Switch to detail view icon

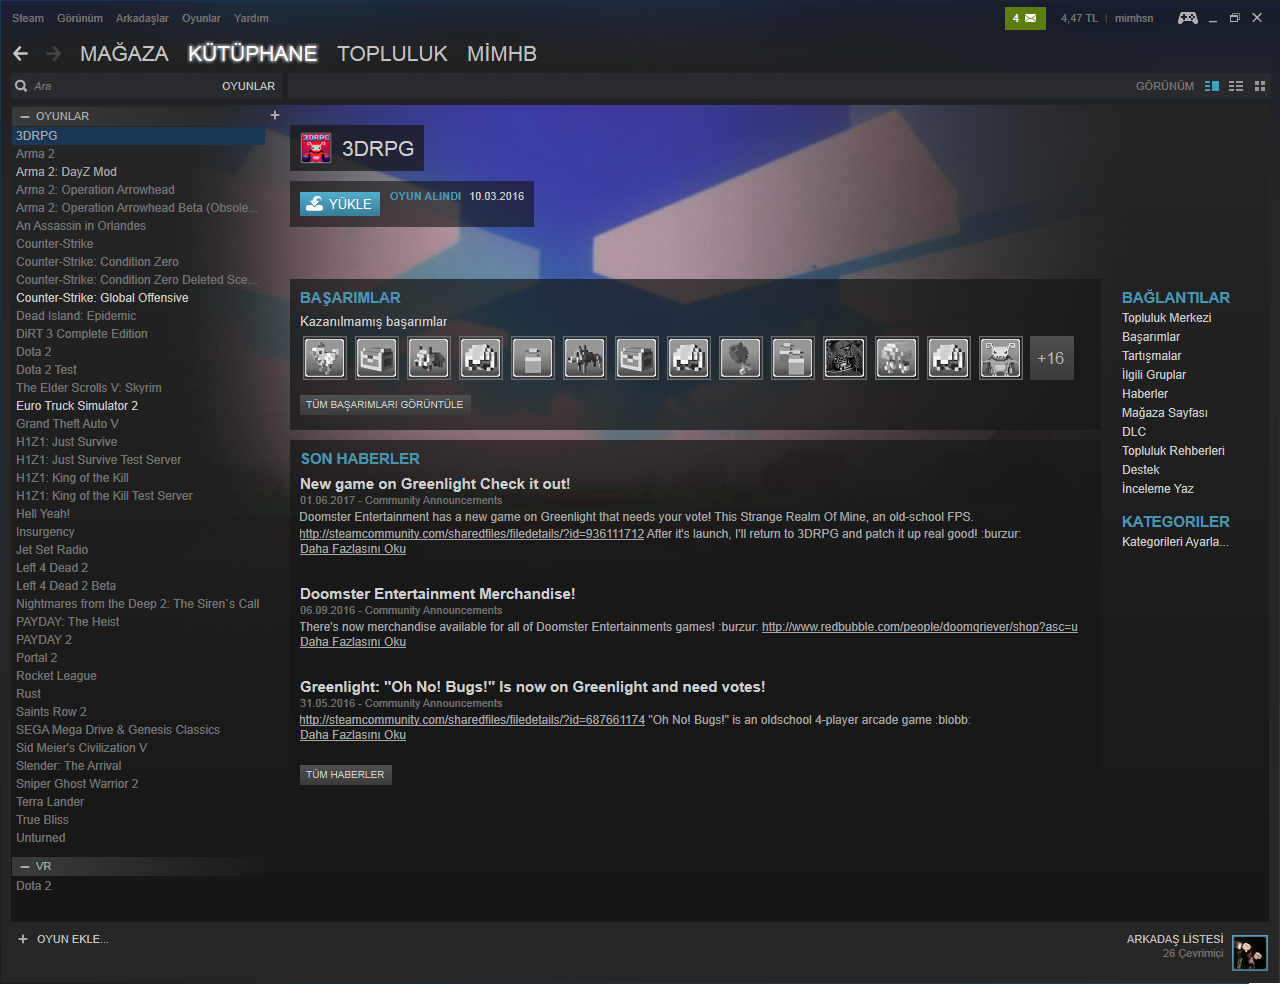point(1212,86)
